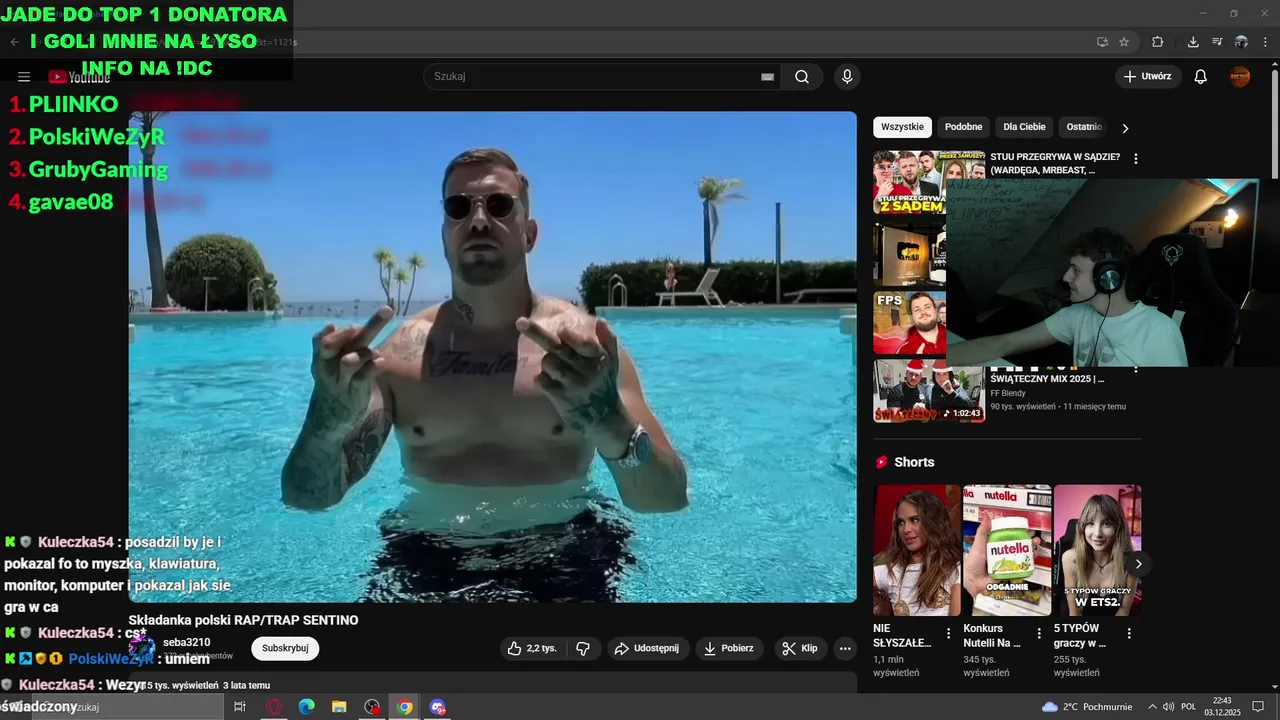The width and height of the screenshot is (1280, 720).
Task: Open options for 5 TYPÓW graczy short
Action: click(1129, 633)
